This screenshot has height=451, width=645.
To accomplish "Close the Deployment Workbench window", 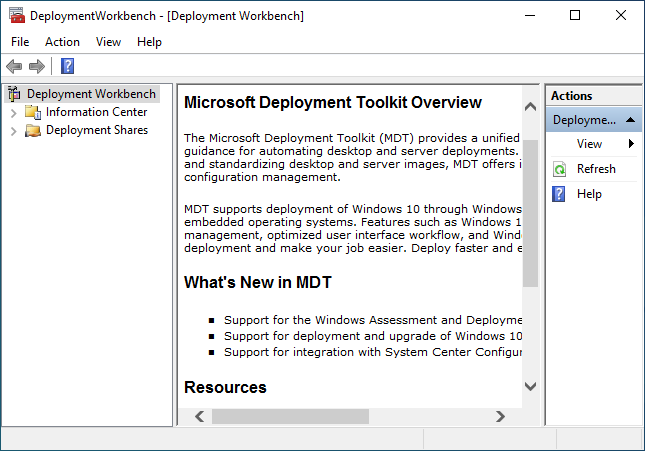I will (621, 16).
